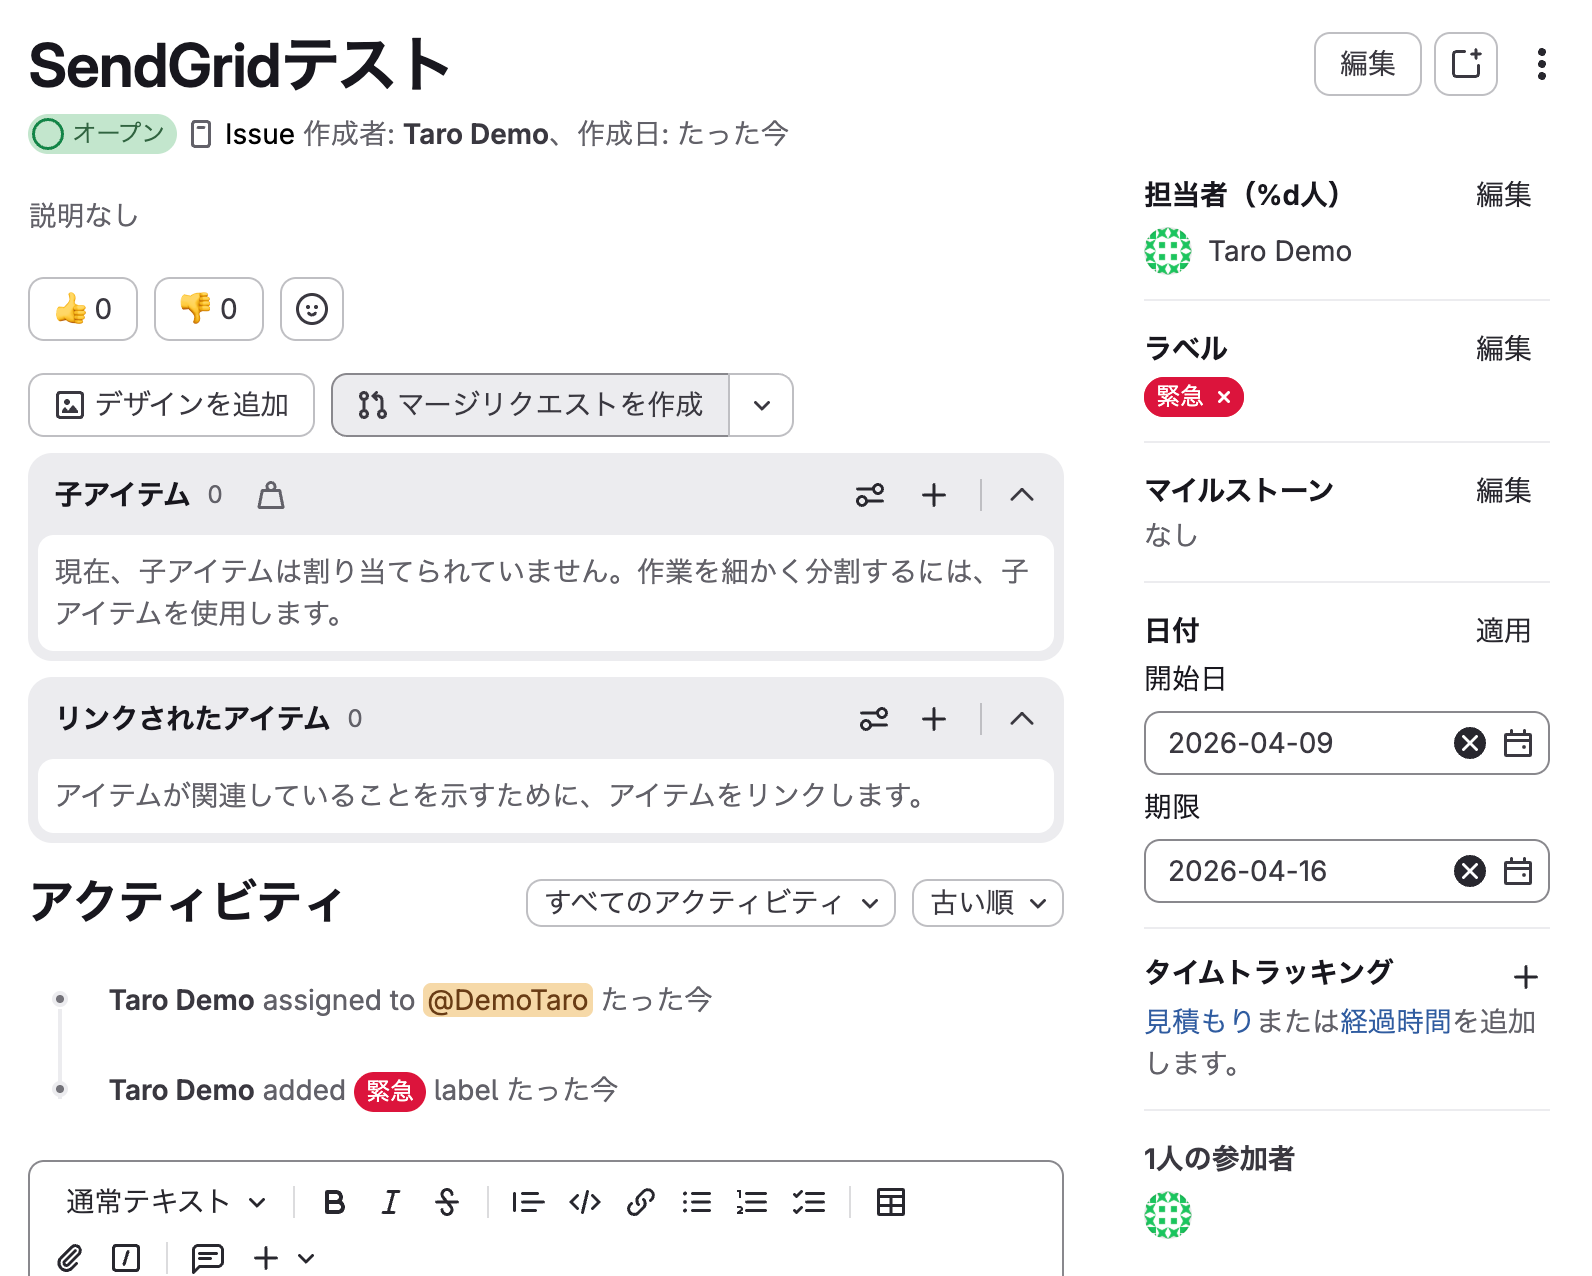Click the 編集 button beside the issue title
Image resolution: width=1592 pixels, height=1276 pixels.
click(x=1367, y=64)
